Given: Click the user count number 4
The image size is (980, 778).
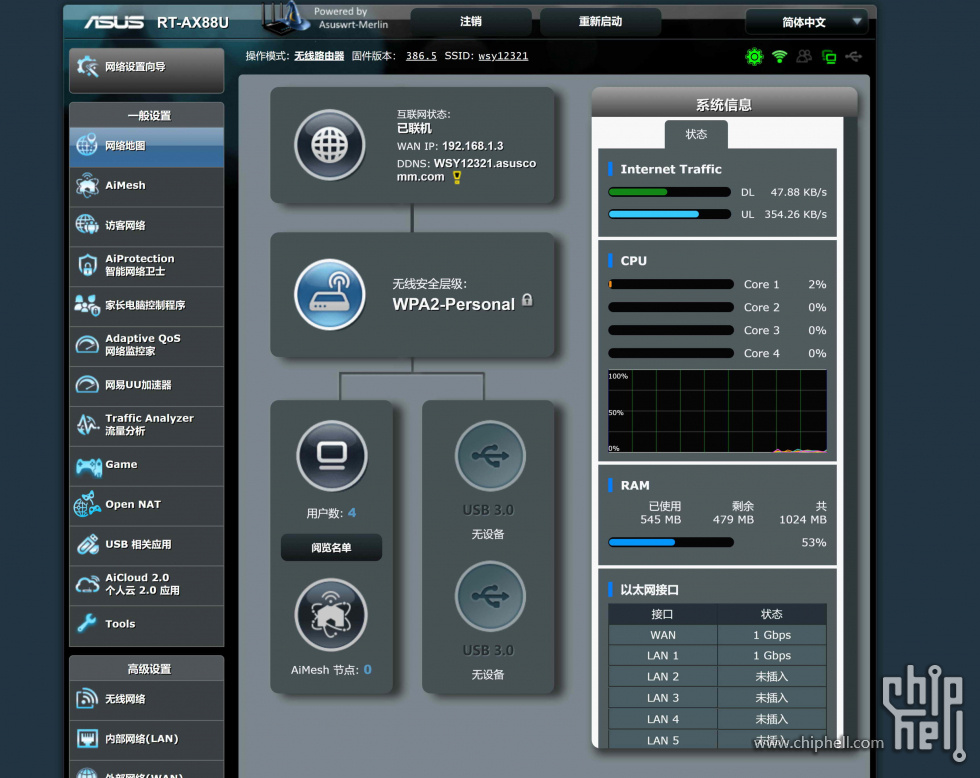Looking at the screenshot, I should pyautogui.click(x=352, y=513).
